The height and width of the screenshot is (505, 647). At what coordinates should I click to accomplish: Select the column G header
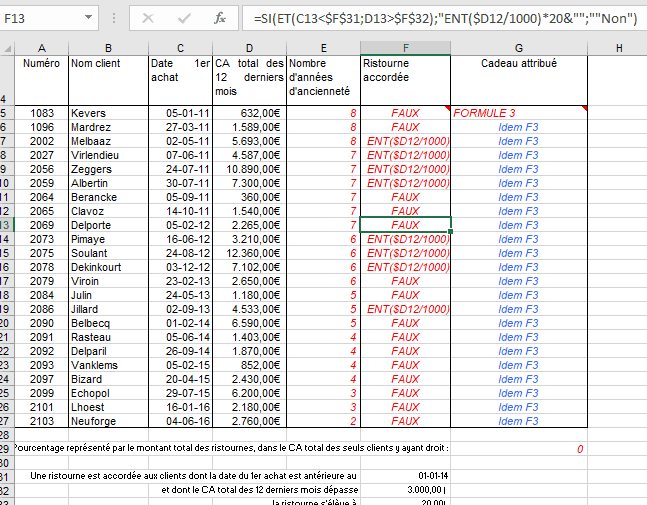(x=518, y=48)
